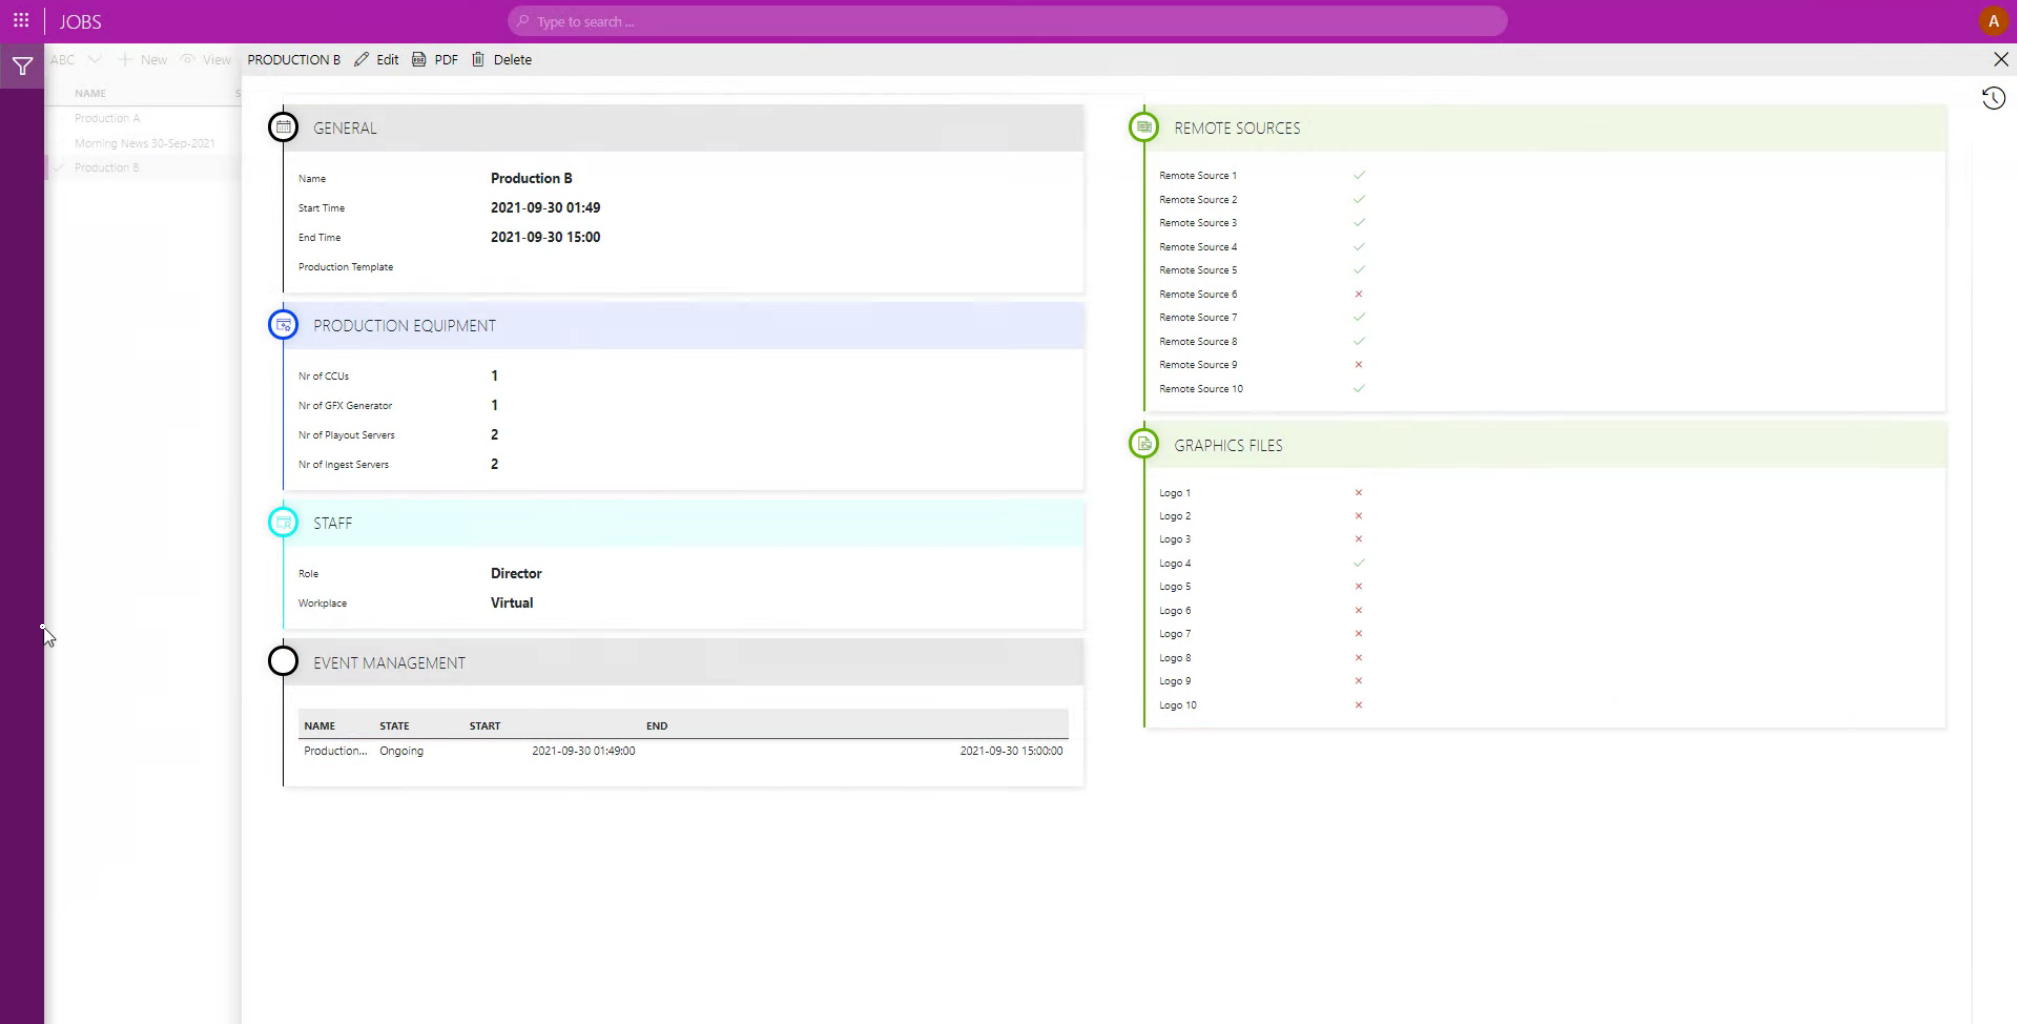Click the Edit pencil button
This screenshot has height=1024, width=2017.
pyautogui.click(x=376, y=60)
